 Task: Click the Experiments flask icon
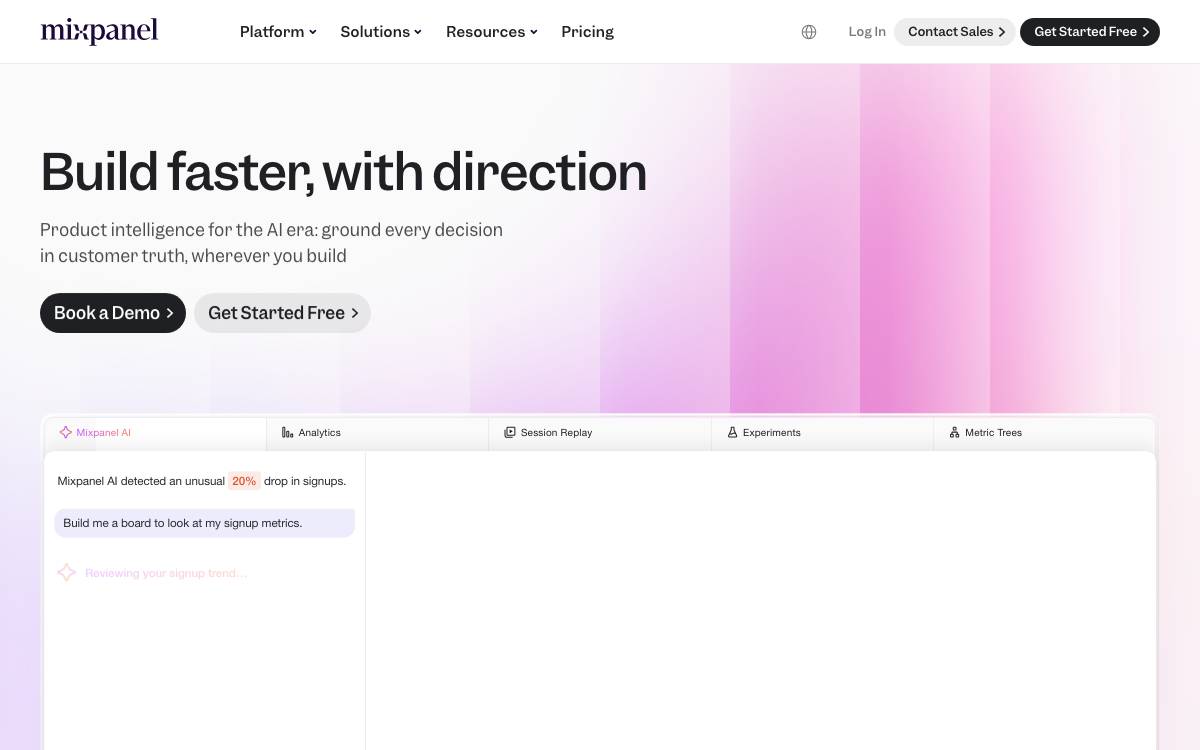coord(732,432)
